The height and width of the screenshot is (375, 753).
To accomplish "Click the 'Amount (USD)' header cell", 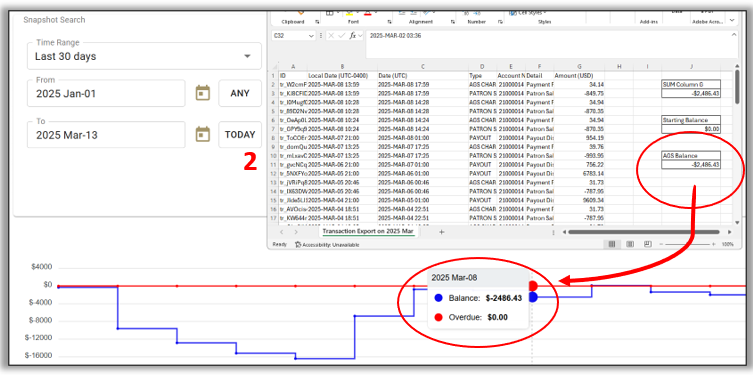I will tap(579, 75).
